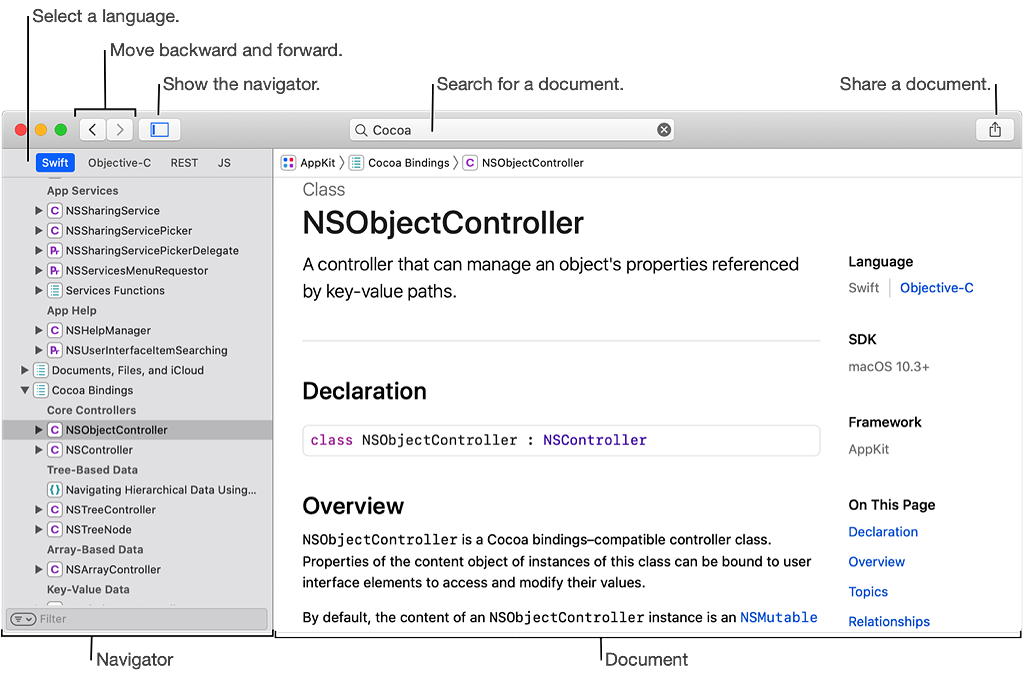Go forward with the forward arrow button
This screenshot has height=675, width=1024.
pyautogui.click(x=120, y=130)
